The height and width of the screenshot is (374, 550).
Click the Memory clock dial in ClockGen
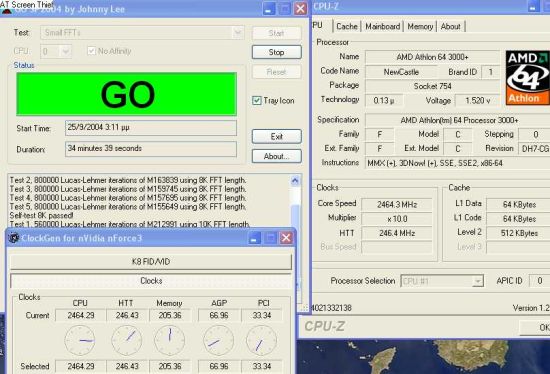(x=169, y=340)
